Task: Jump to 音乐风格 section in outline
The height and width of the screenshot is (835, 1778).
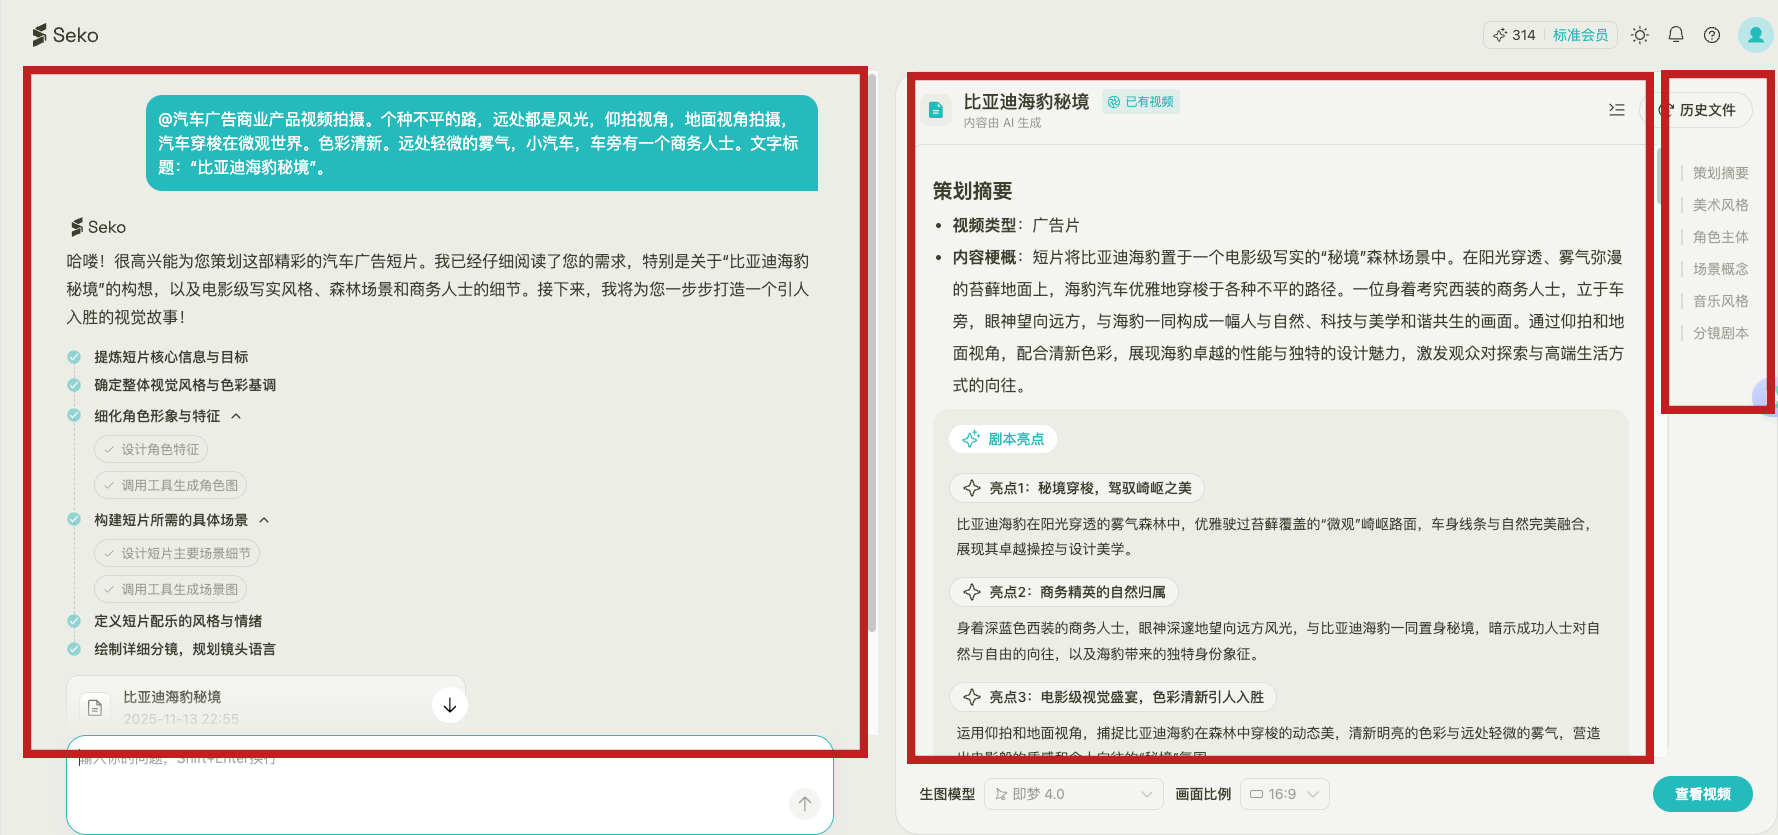Action: pos(1720,301)
